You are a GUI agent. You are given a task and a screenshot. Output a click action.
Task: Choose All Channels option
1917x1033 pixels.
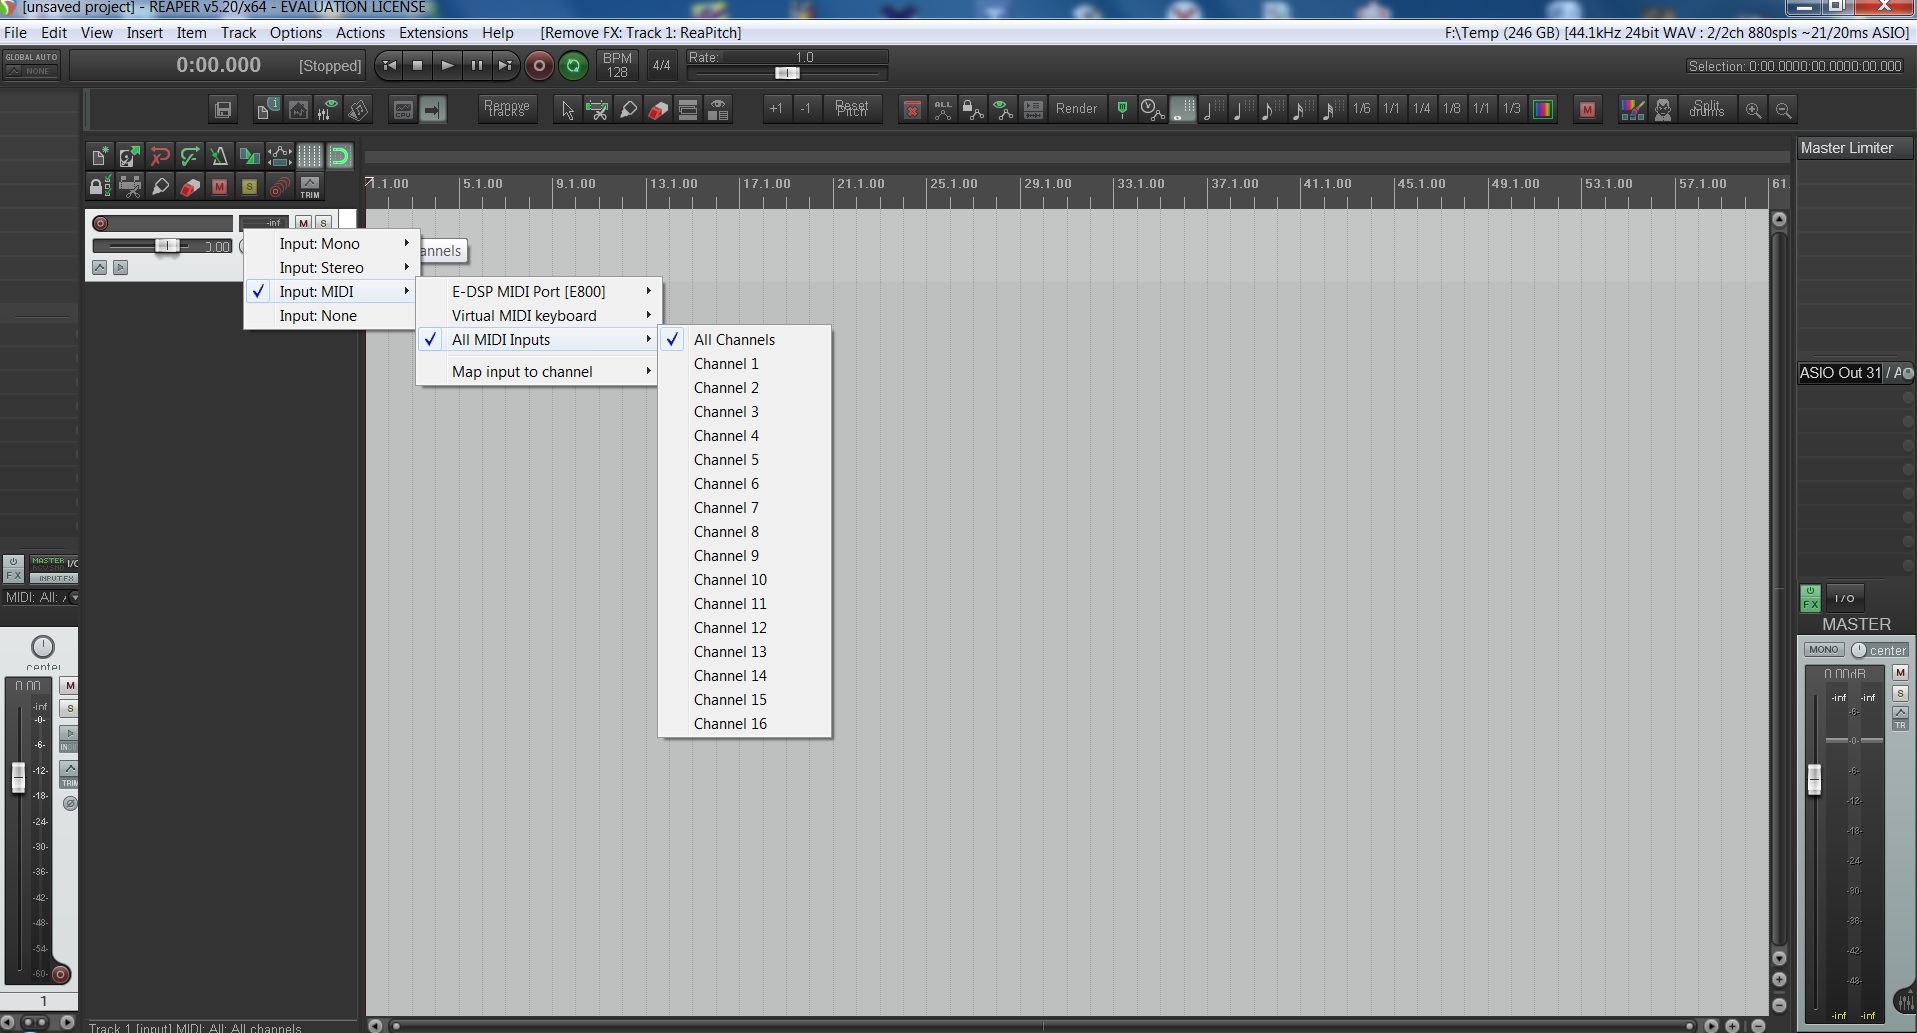(x=745, y=339)
